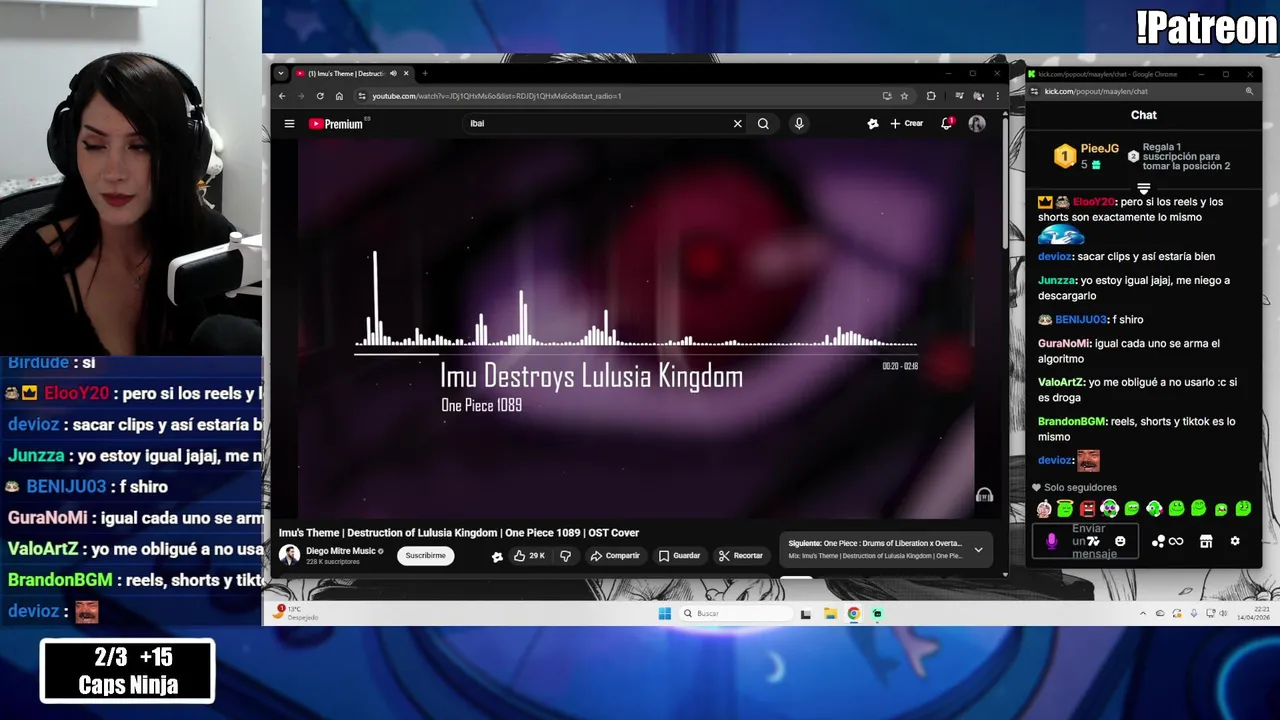This screenshot has height=720, width=1280.
Task: Click the purple microphone icon in chat input
Action: [1051, 541]
